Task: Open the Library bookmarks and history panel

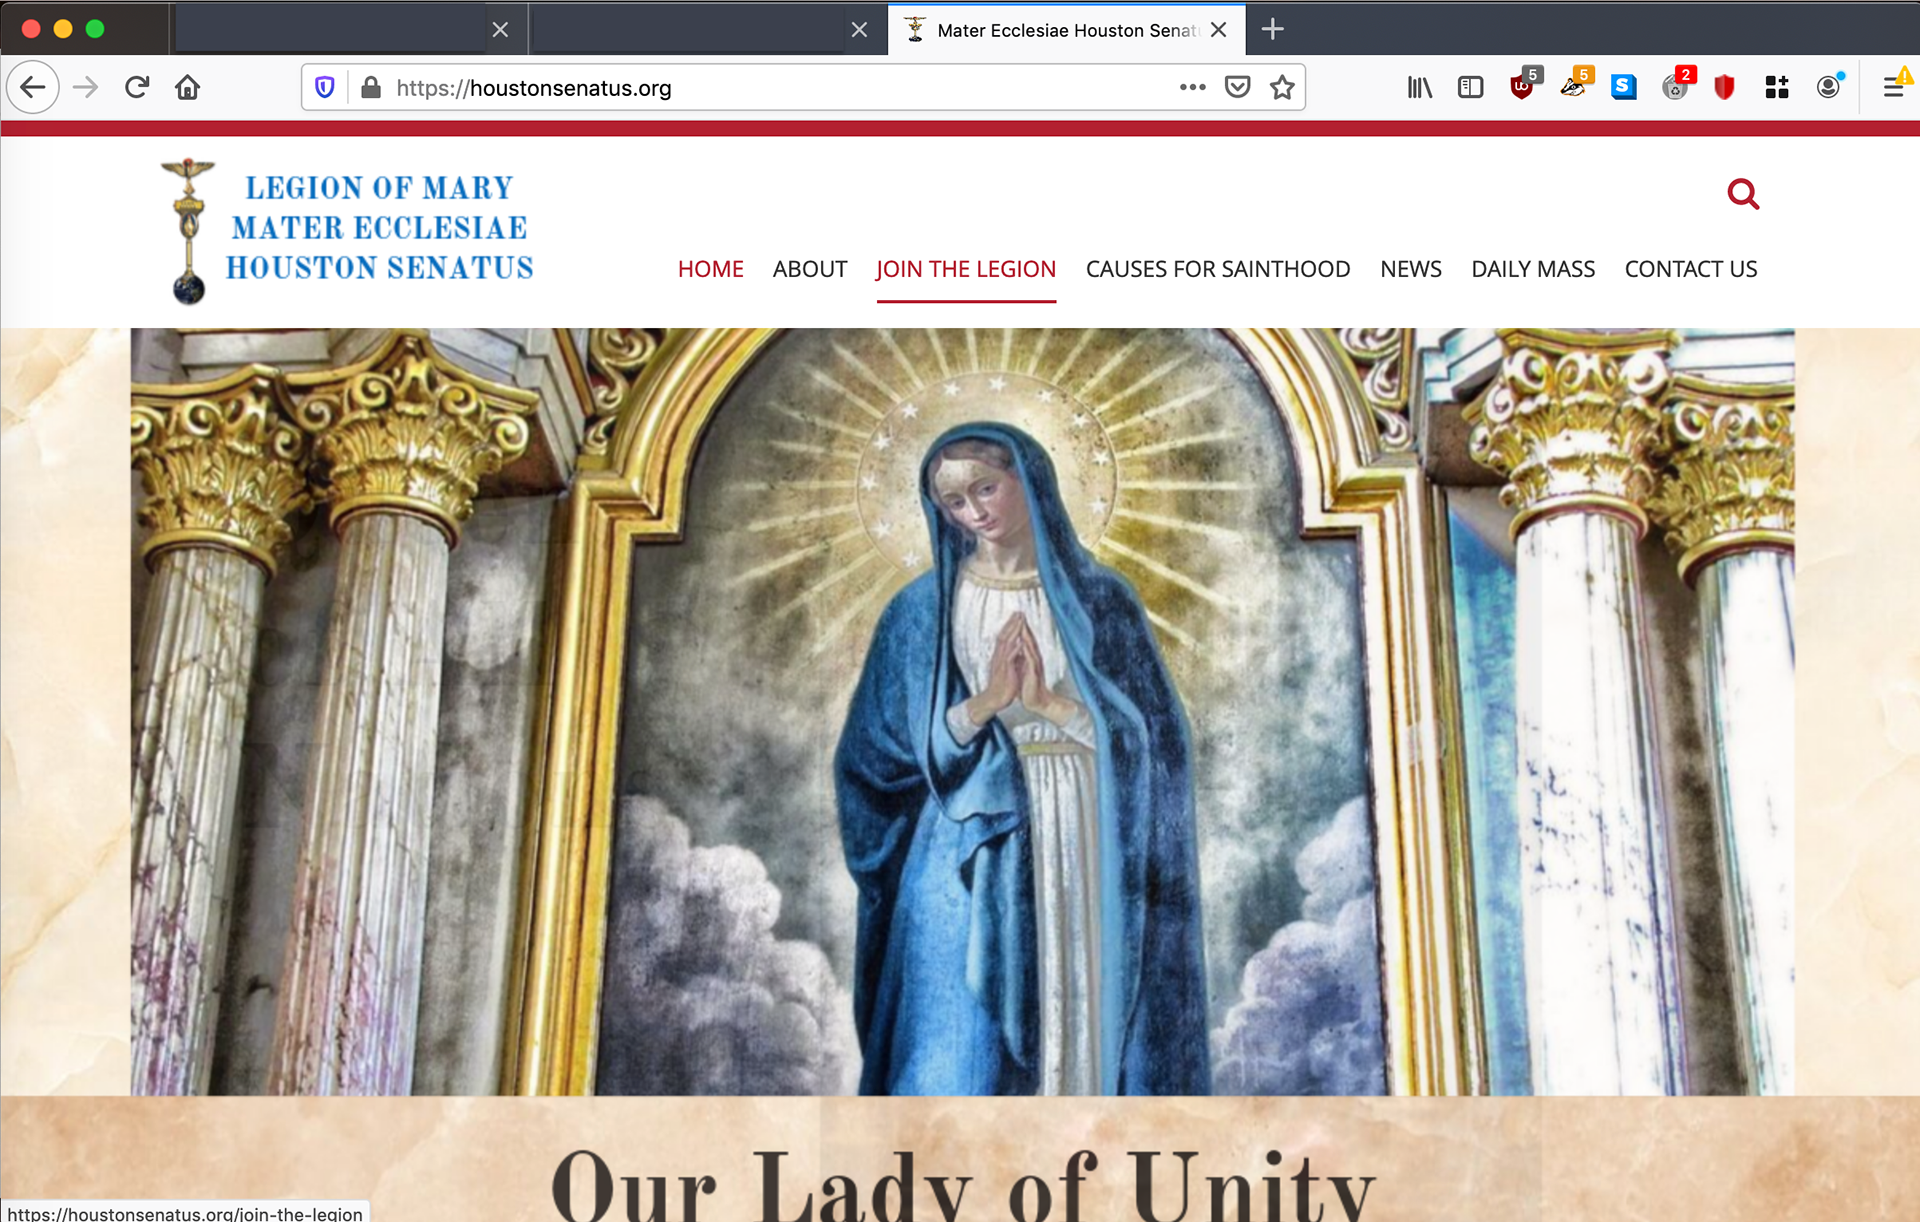Action: coord(1420,88)
